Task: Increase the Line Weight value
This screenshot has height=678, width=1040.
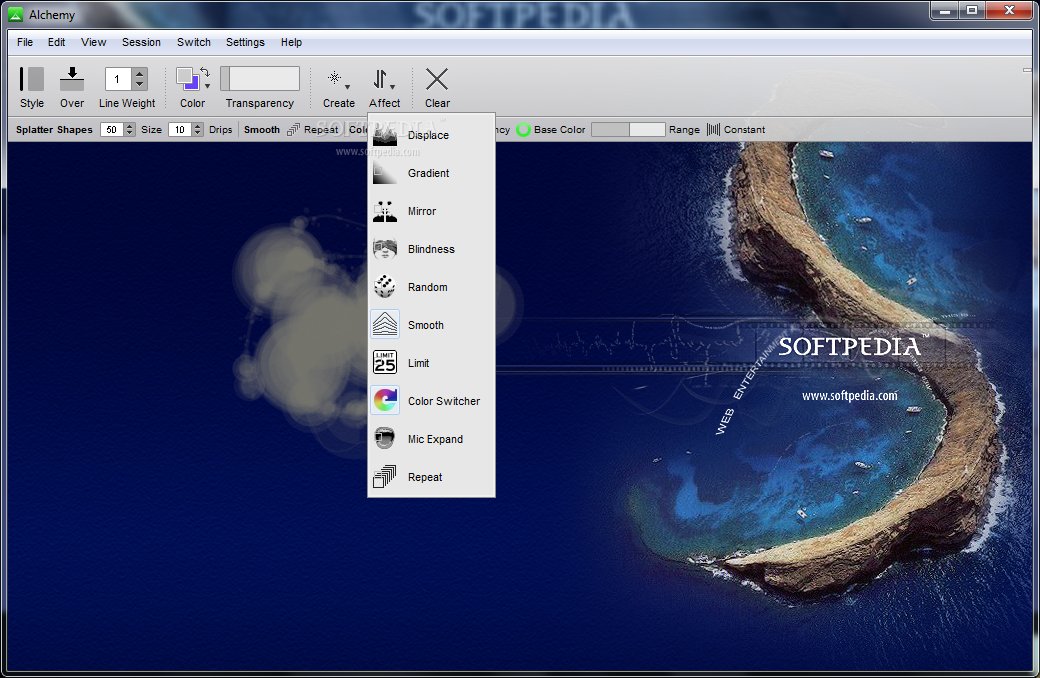Action: tap(139, 73)
